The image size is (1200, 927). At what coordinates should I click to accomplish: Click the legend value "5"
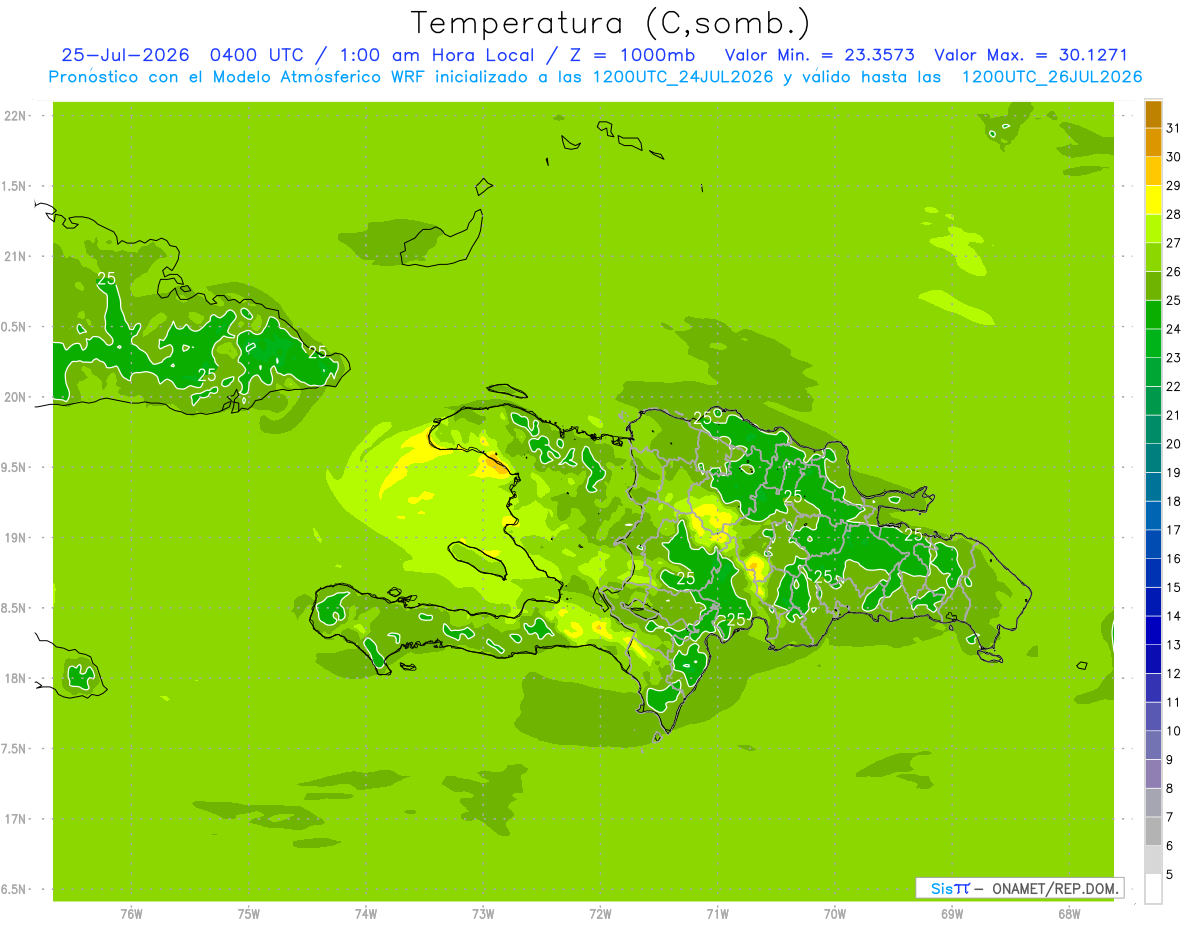(1170, 875)
